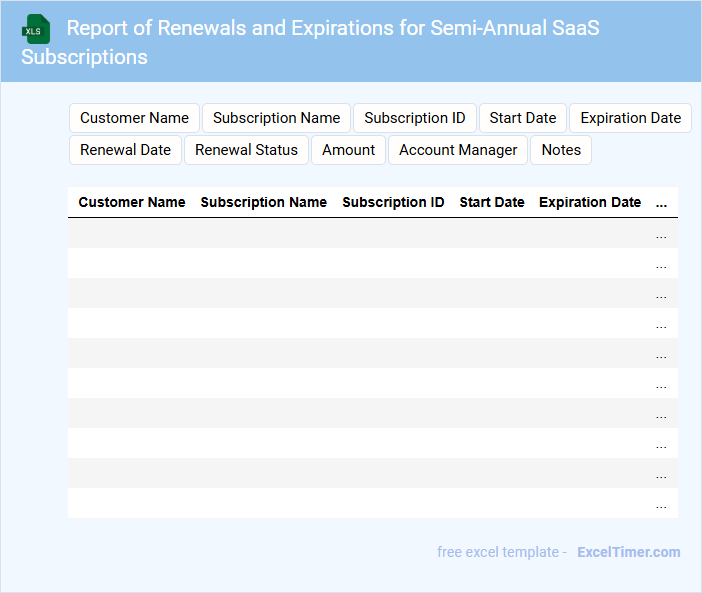This screenshot has height=593, width=702.
Task: Select the Subscription Name tag
Action: pos(276,118)
